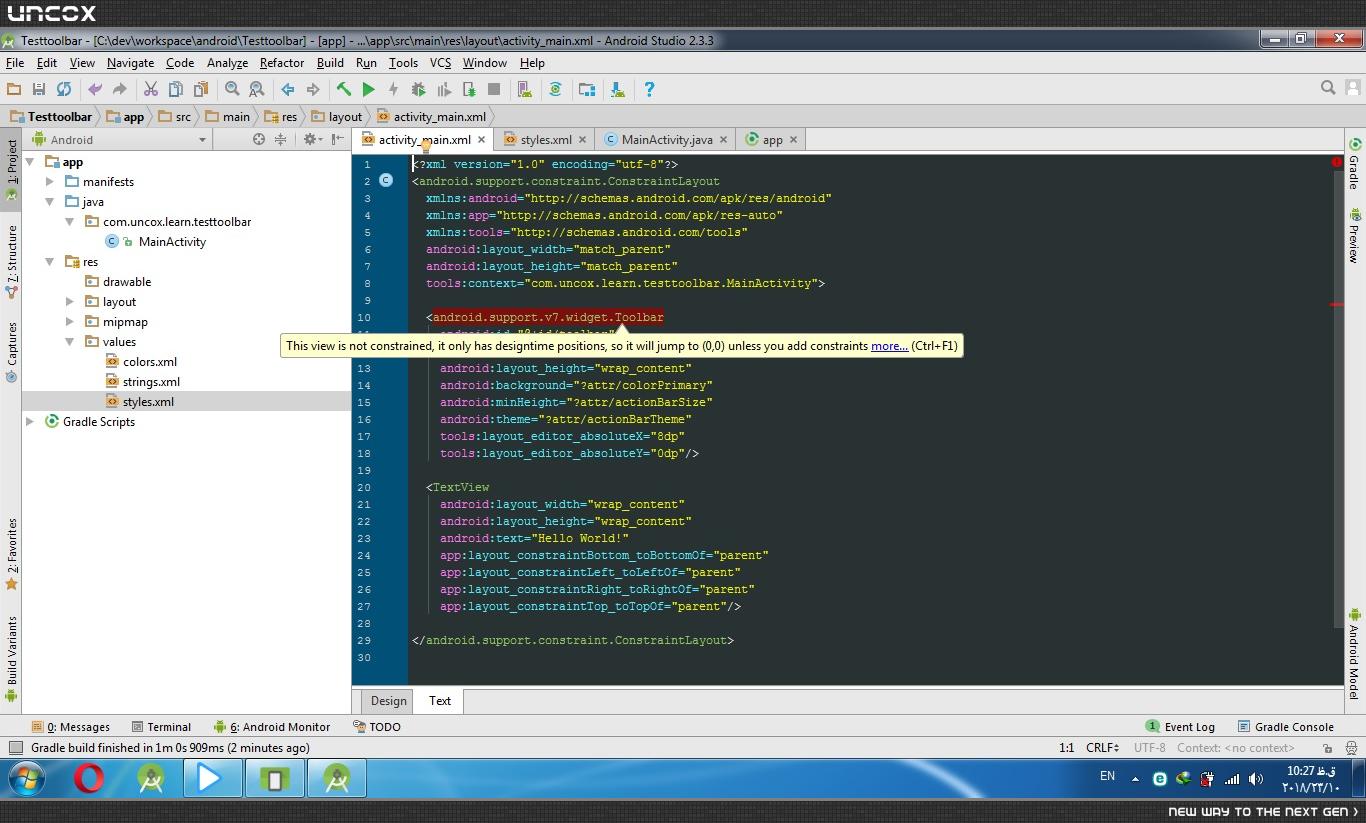Follow the 'more...' link in tooltip

click(x=889, y=346)
